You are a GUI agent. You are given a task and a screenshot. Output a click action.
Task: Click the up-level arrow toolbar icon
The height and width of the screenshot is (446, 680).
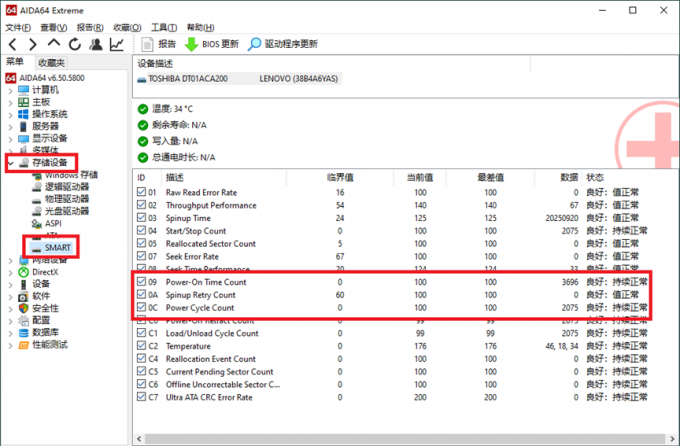pyautogui.click(x=54, y=43)
